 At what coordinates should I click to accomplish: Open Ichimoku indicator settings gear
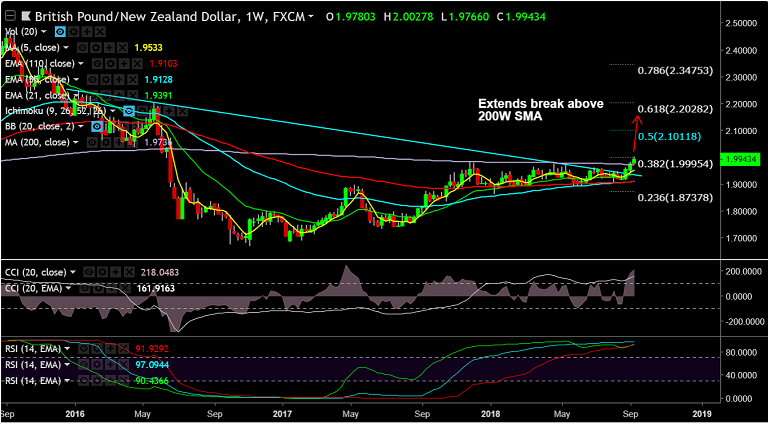(x=143, y=112)
